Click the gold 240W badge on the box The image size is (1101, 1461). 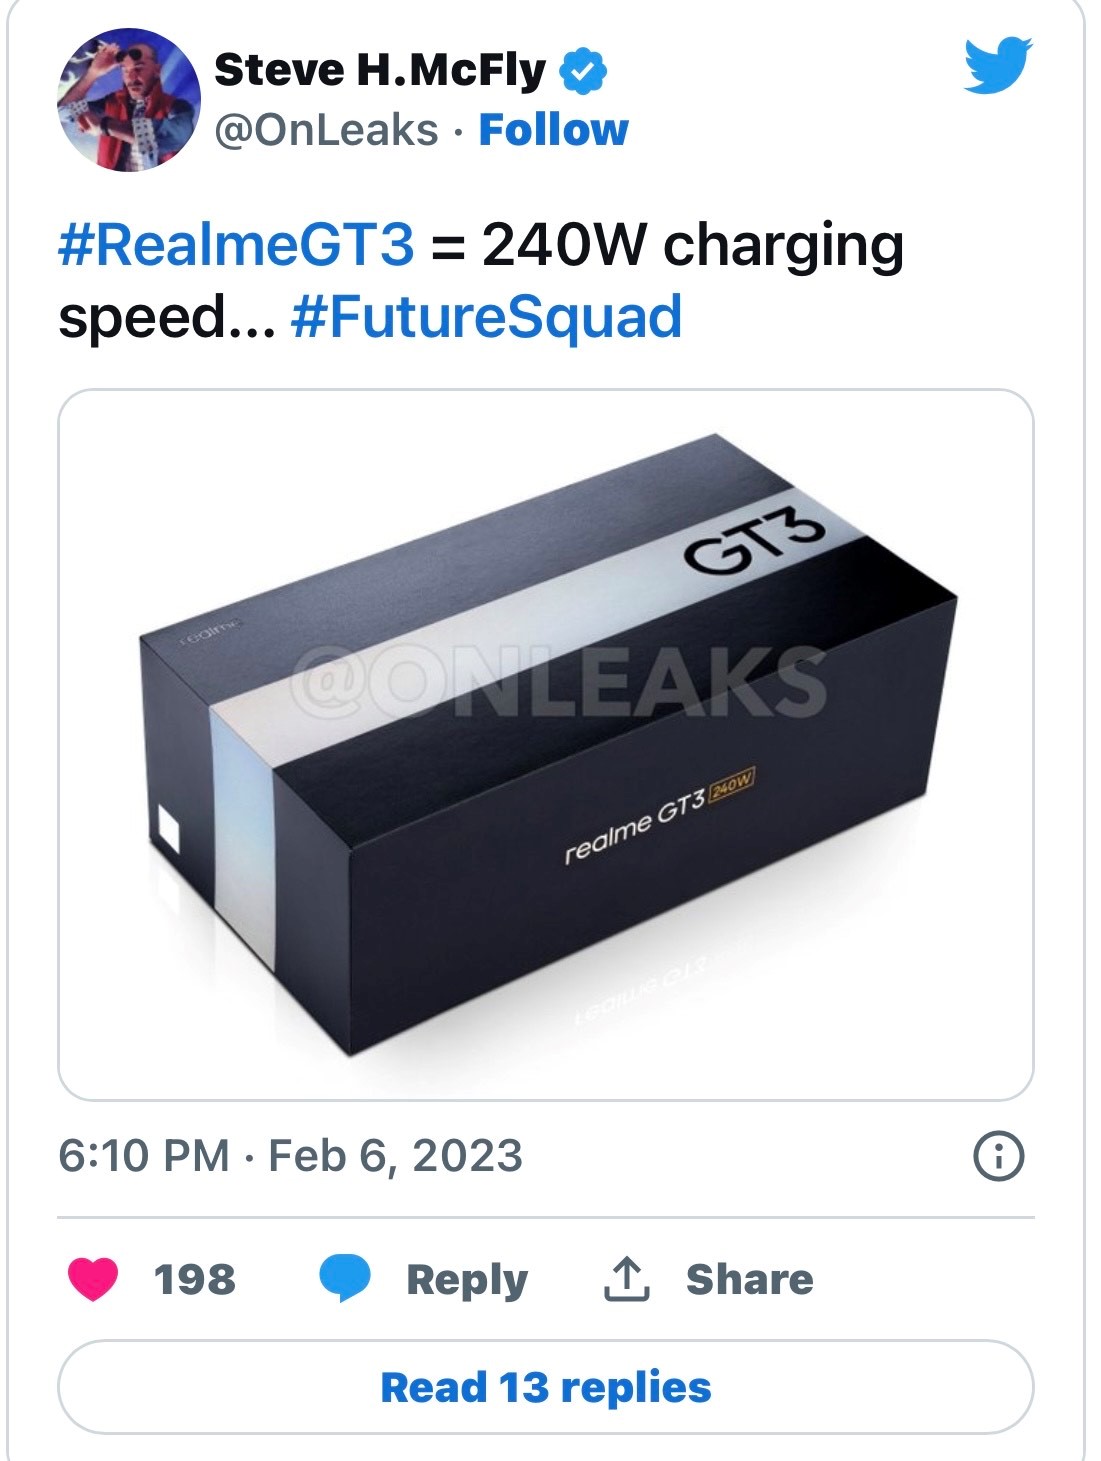[x=730, y=786]
